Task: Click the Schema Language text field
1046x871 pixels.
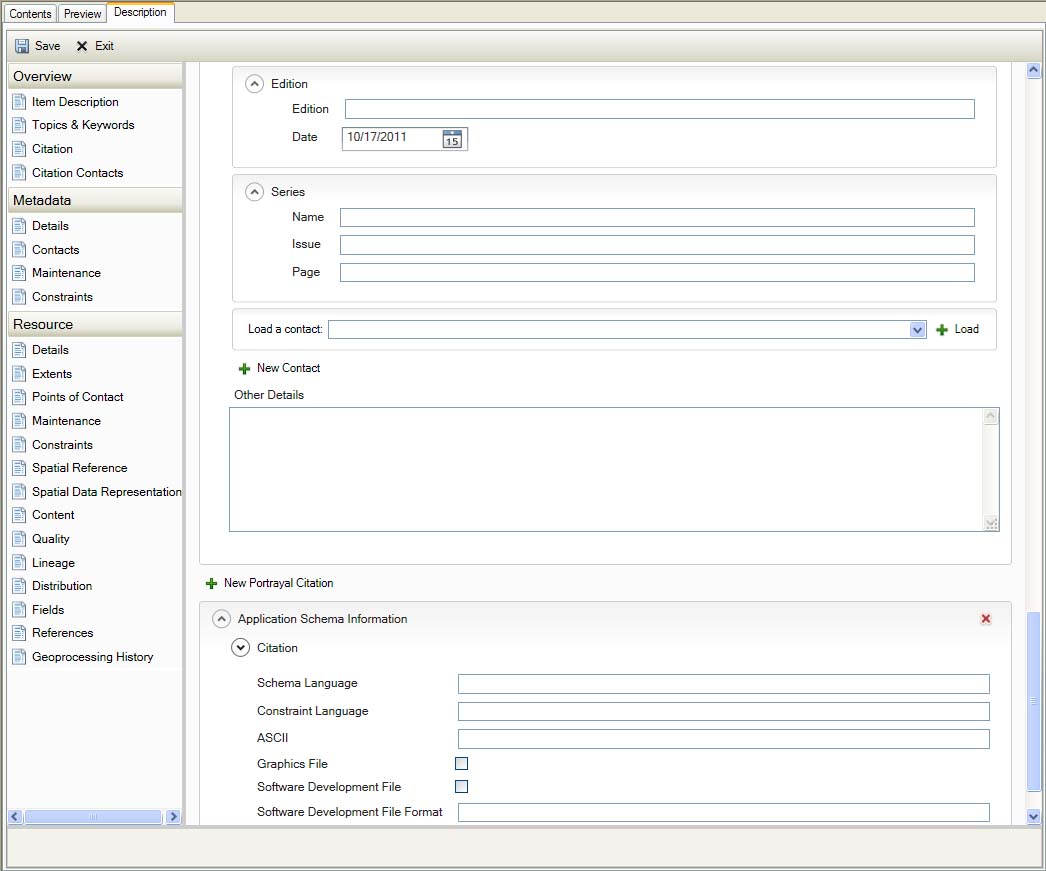Action: [x=723, y=684]
